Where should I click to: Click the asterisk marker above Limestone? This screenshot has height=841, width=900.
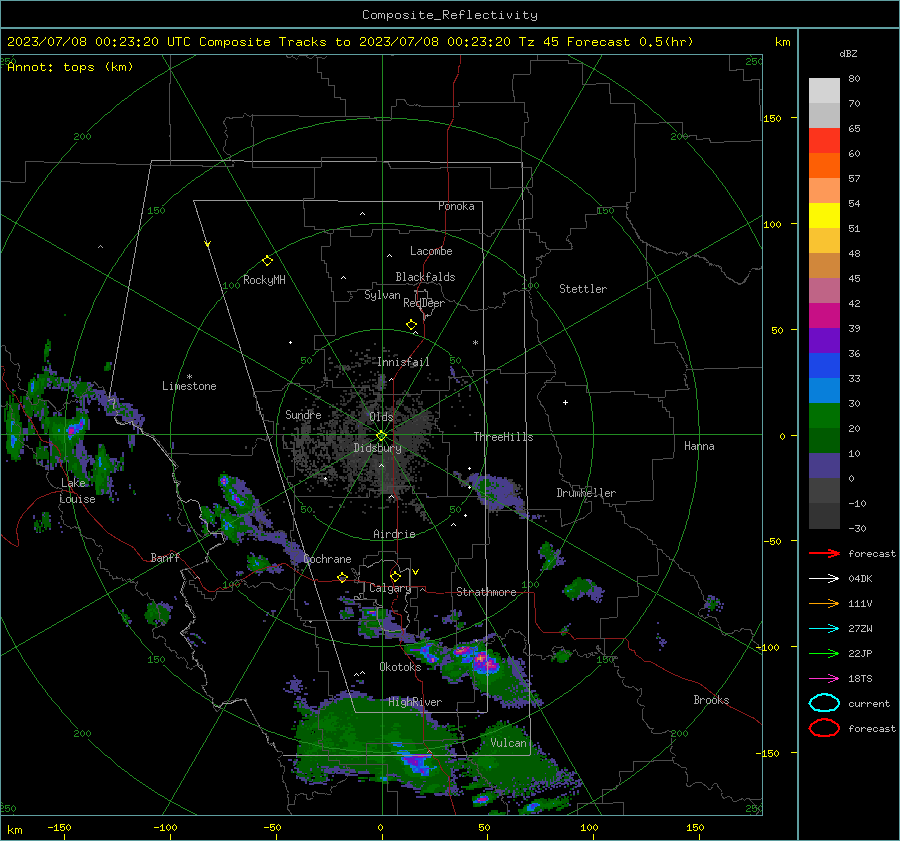(189, 377)
